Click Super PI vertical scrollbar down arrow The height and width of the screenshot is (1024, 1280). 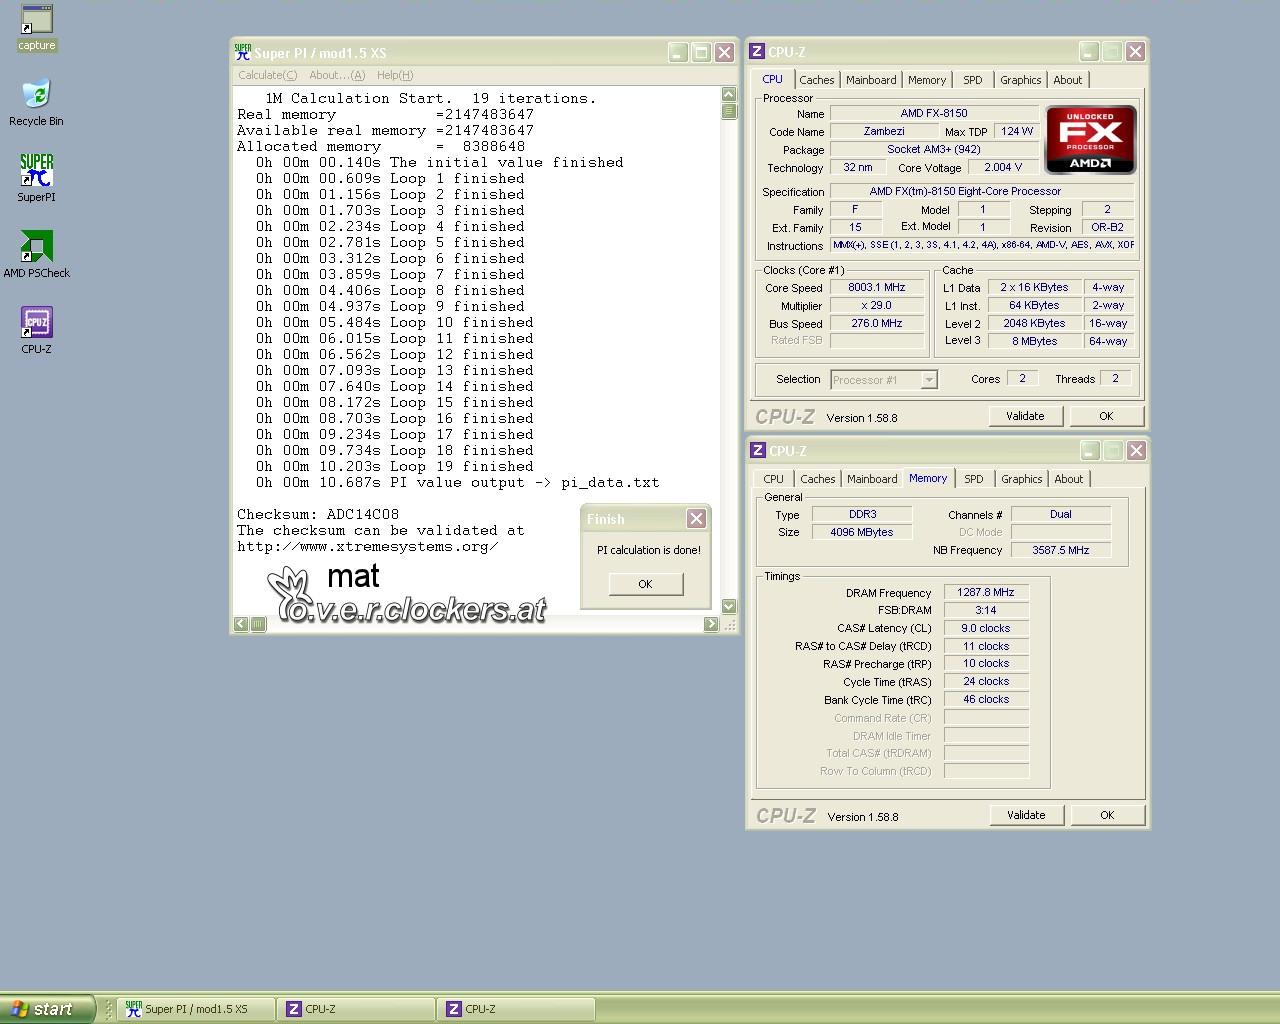pyautogui.click(x=729, y=606)
